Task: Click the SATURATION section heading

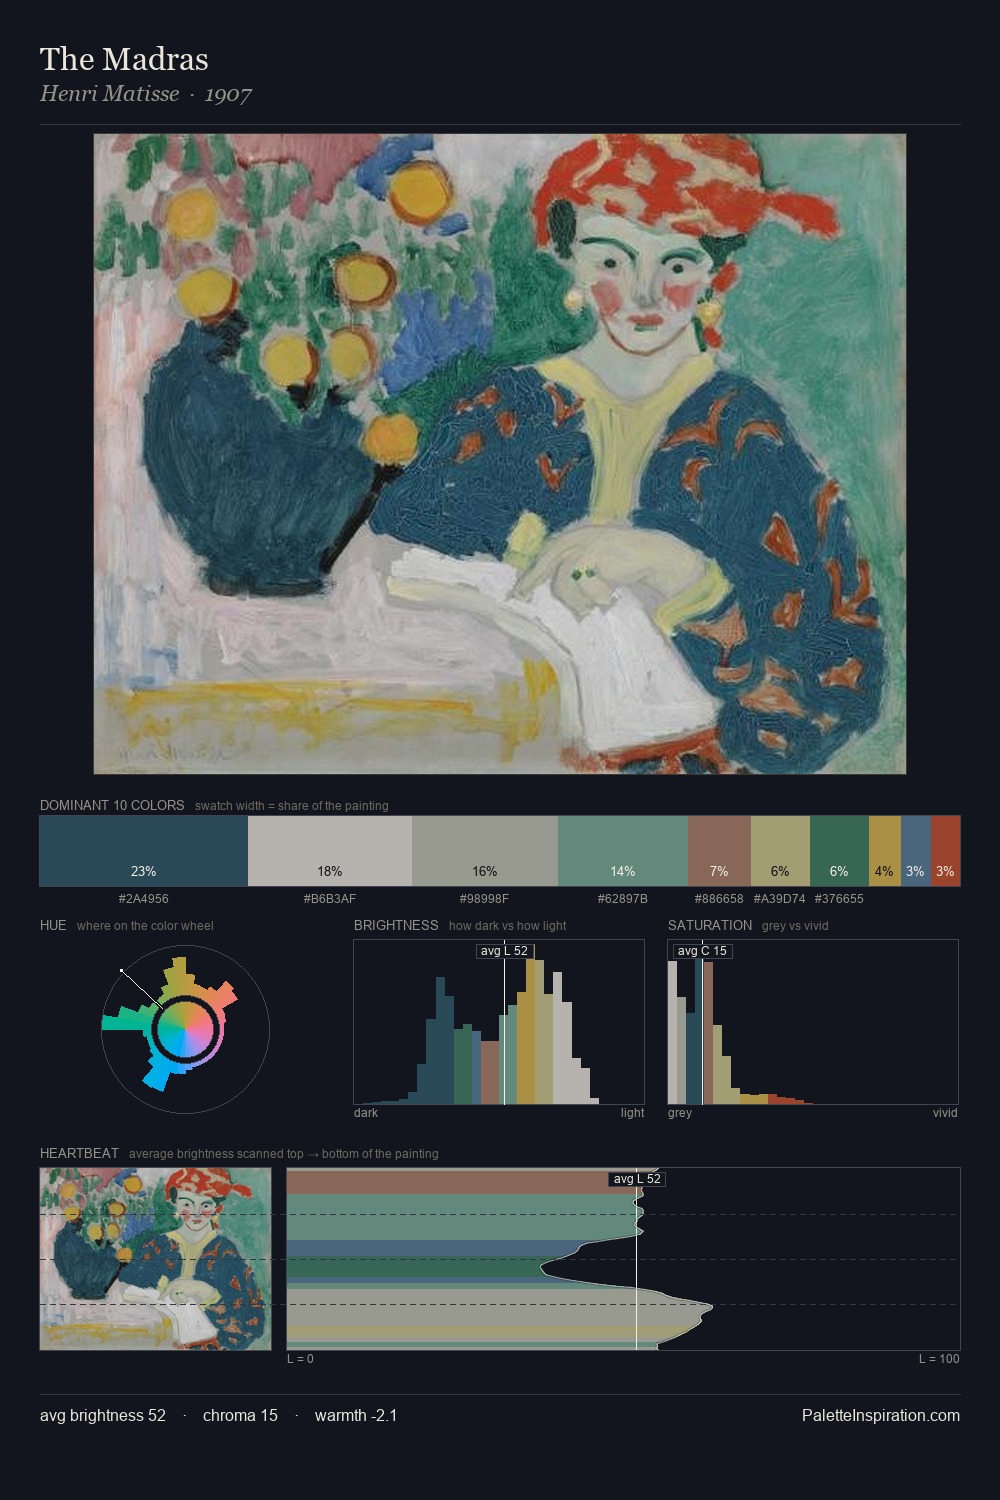Action: point(710,925)
